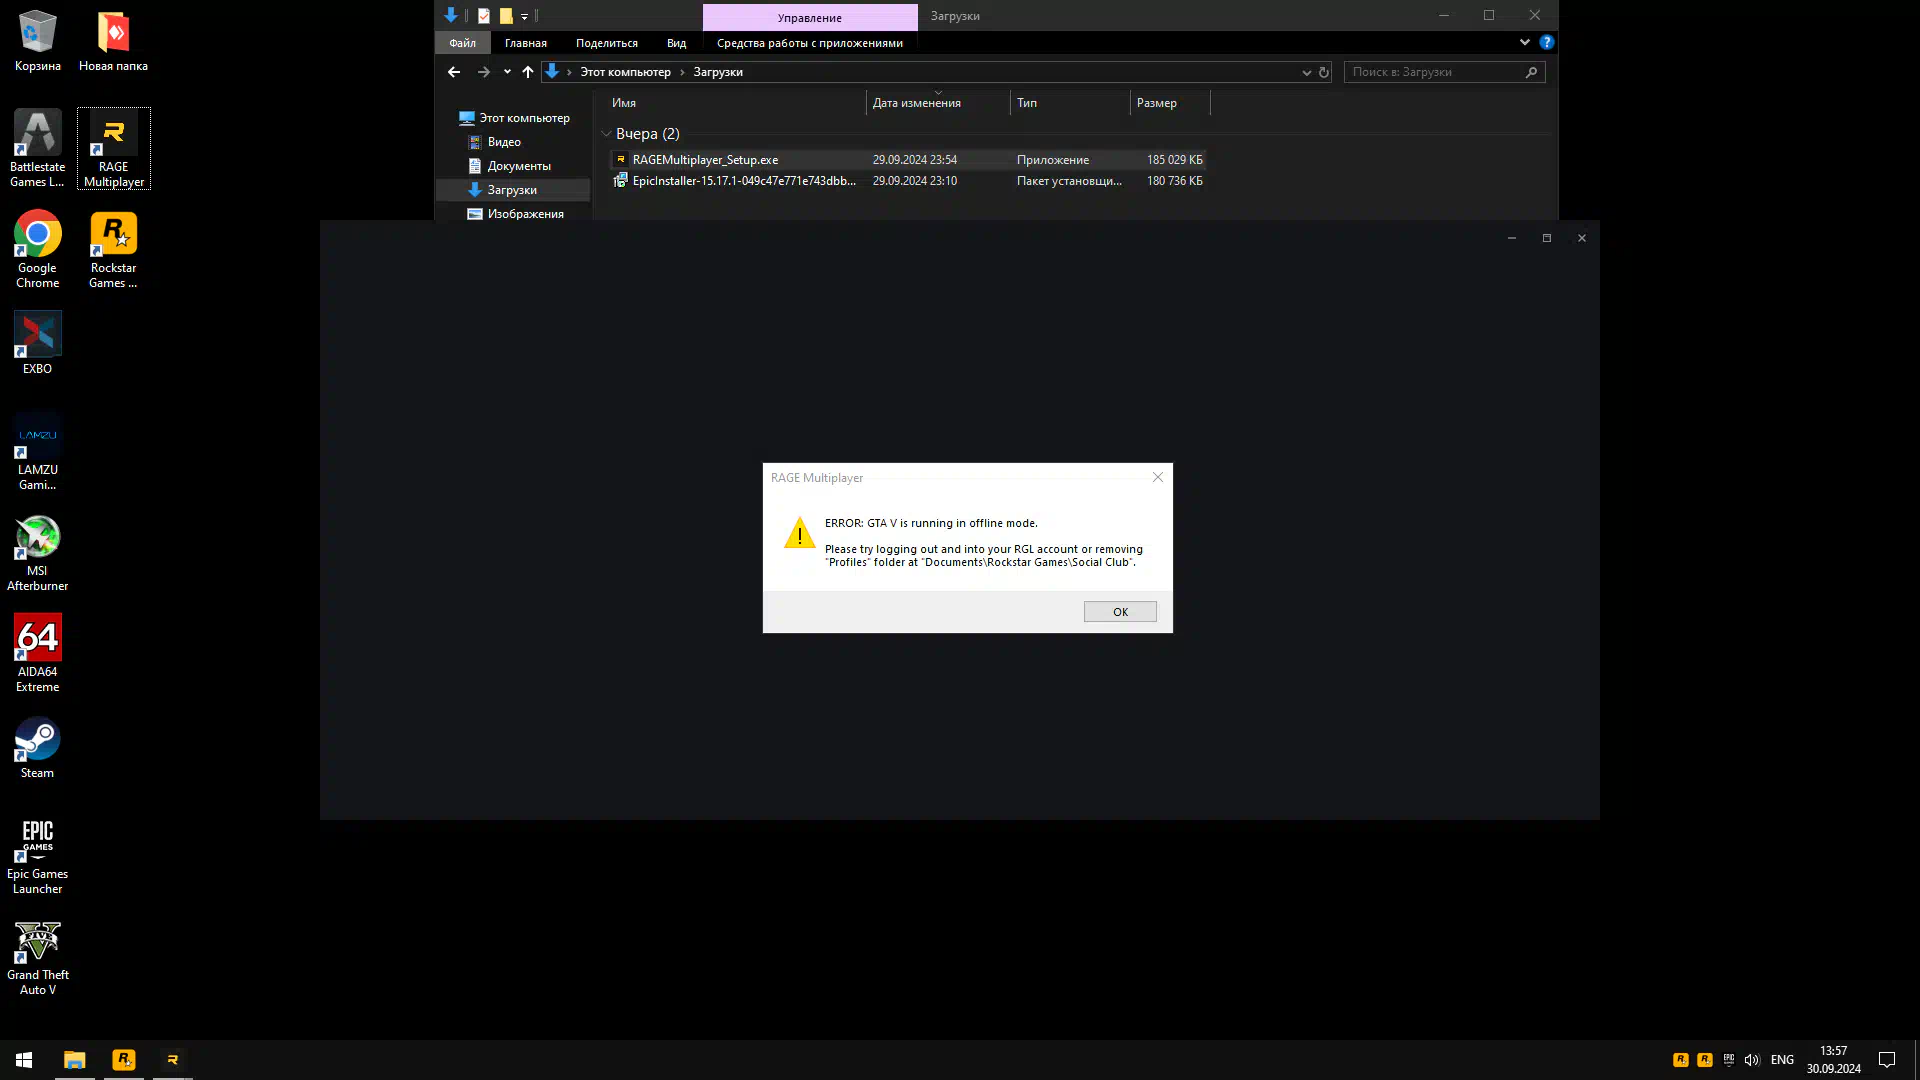The width and height of the screenshot is (1920, 1080).
Task: Select the Grand Theft Auto V desktop icon
Action: [x=37, y=956]
